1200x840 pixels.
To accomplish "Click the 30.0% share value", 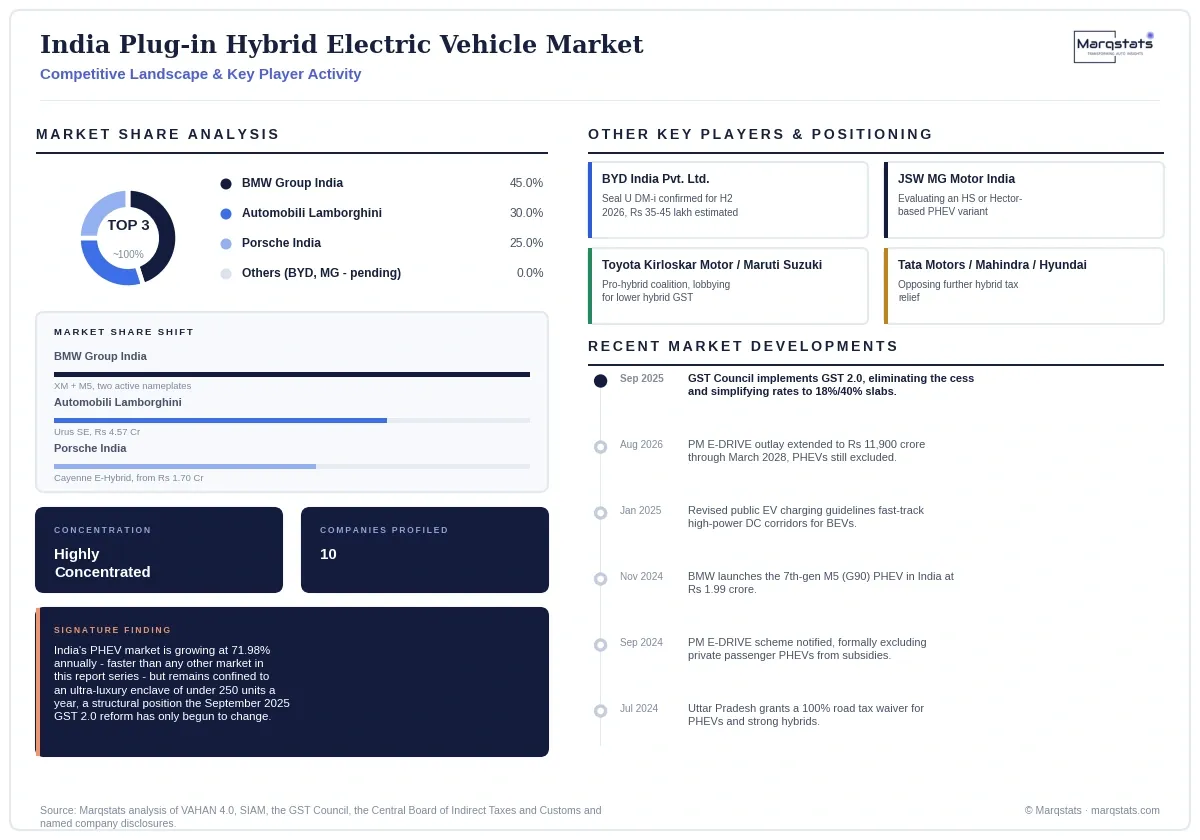I will tap(526, 213).
